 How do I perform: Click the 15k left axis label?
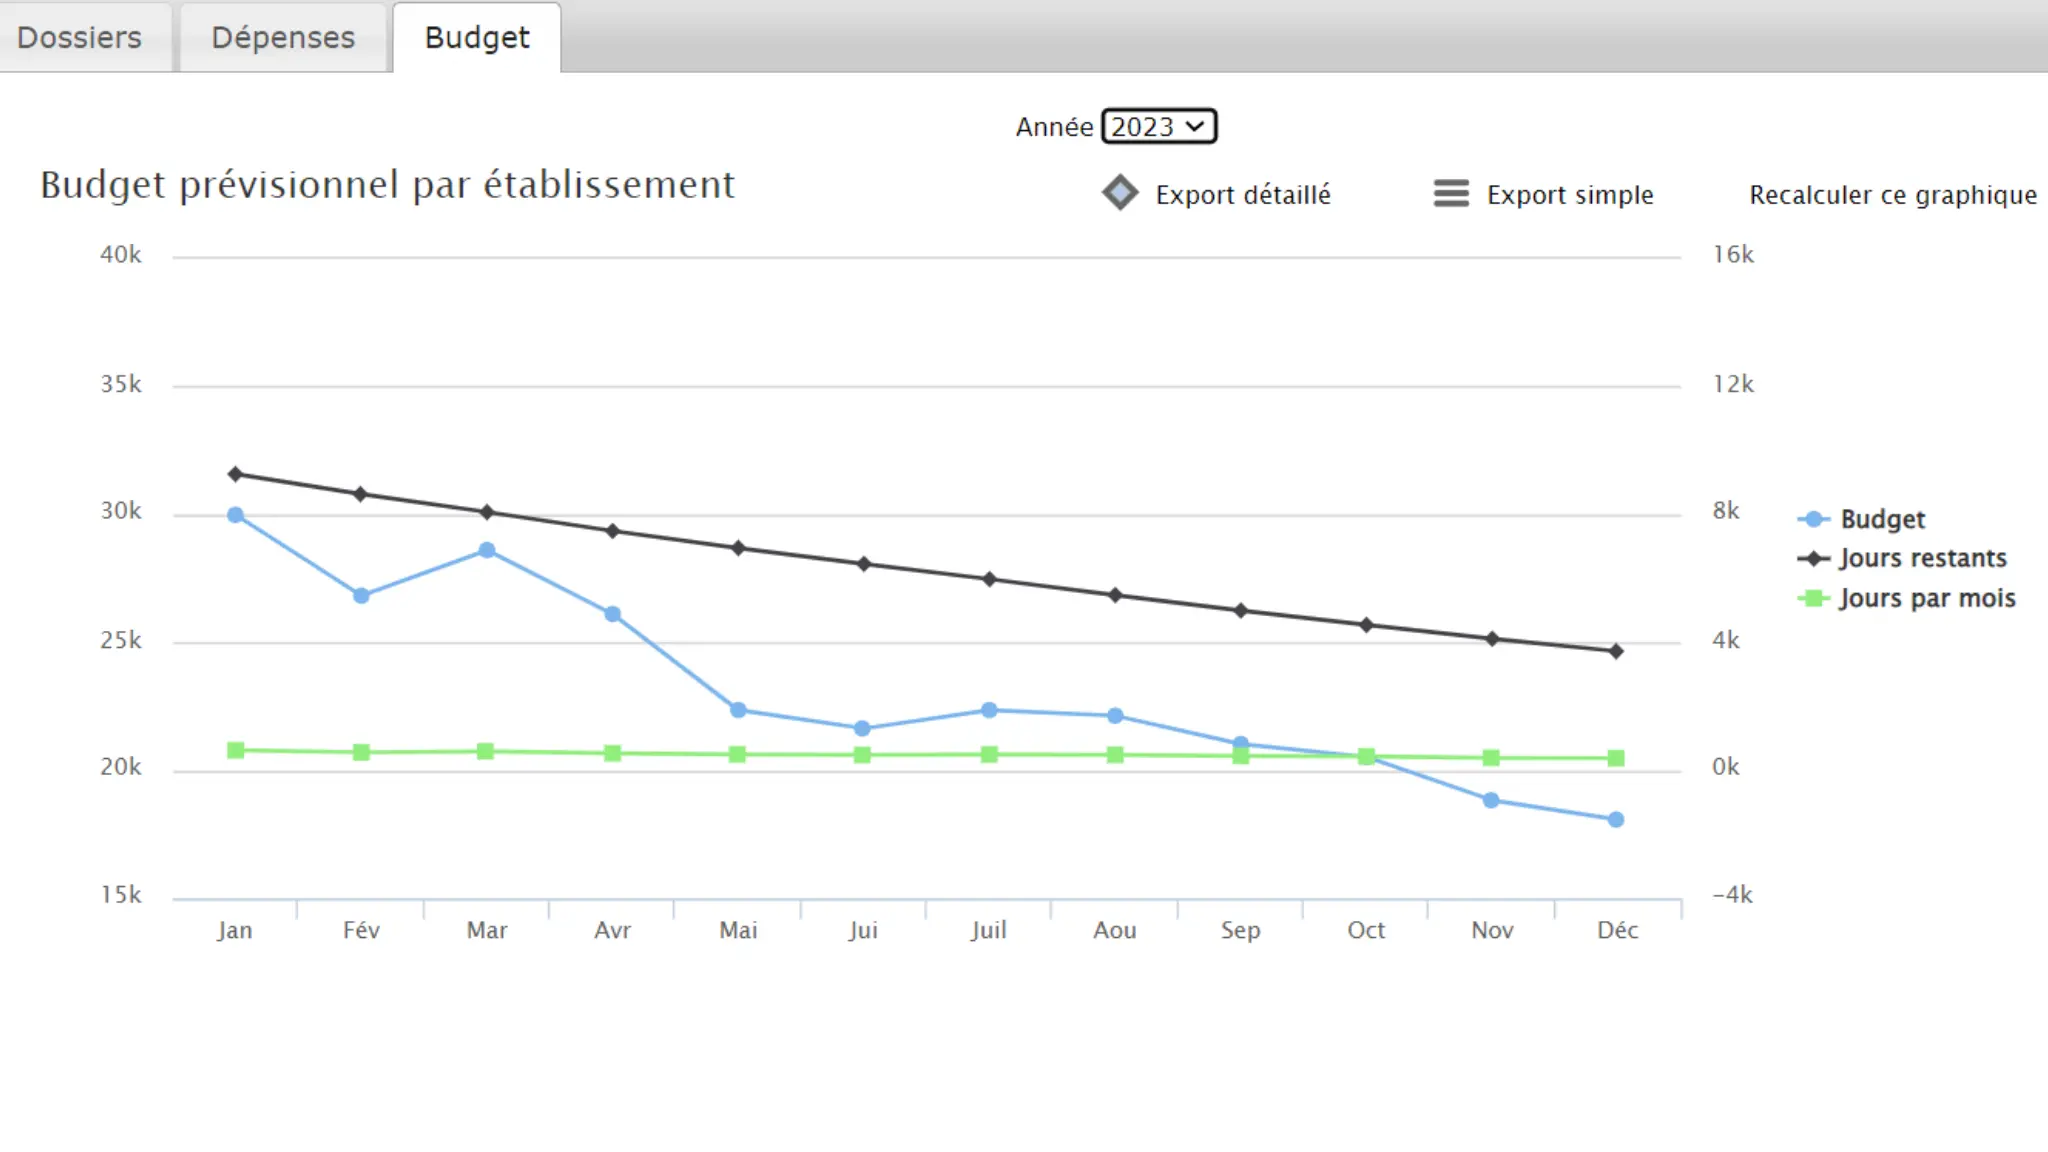(121, 895)
